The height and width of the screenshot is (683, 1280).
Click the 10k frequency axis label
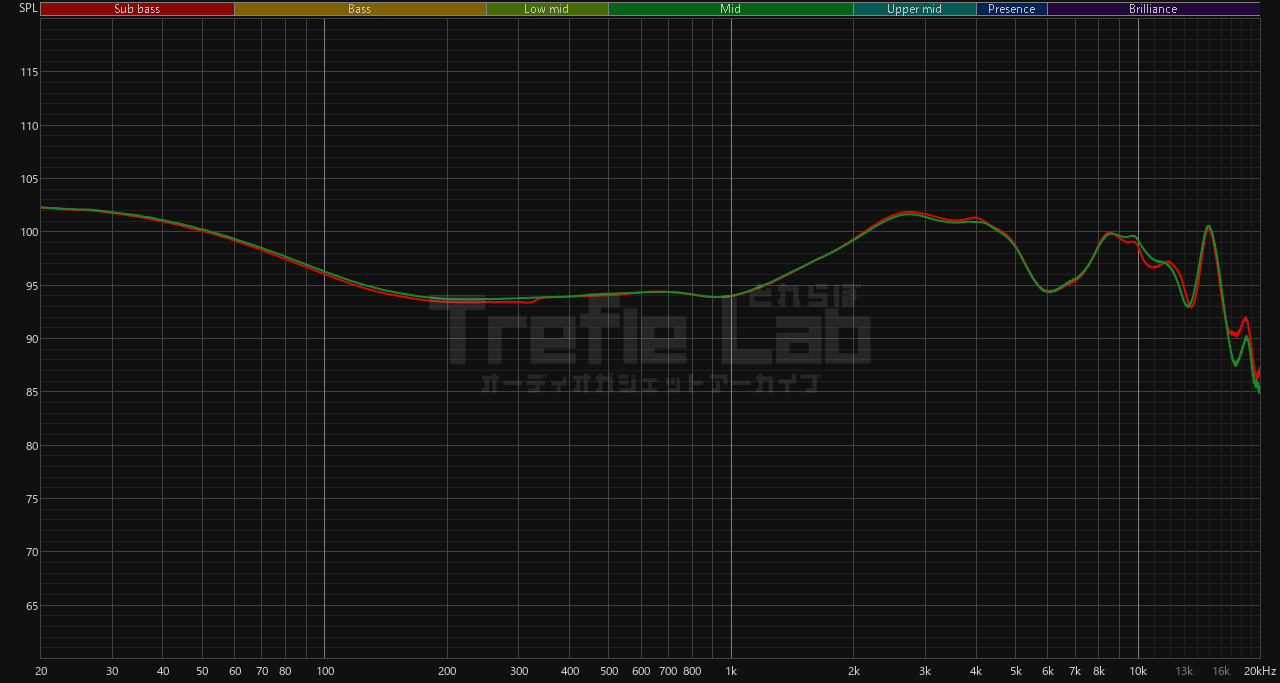[1138, 671]
